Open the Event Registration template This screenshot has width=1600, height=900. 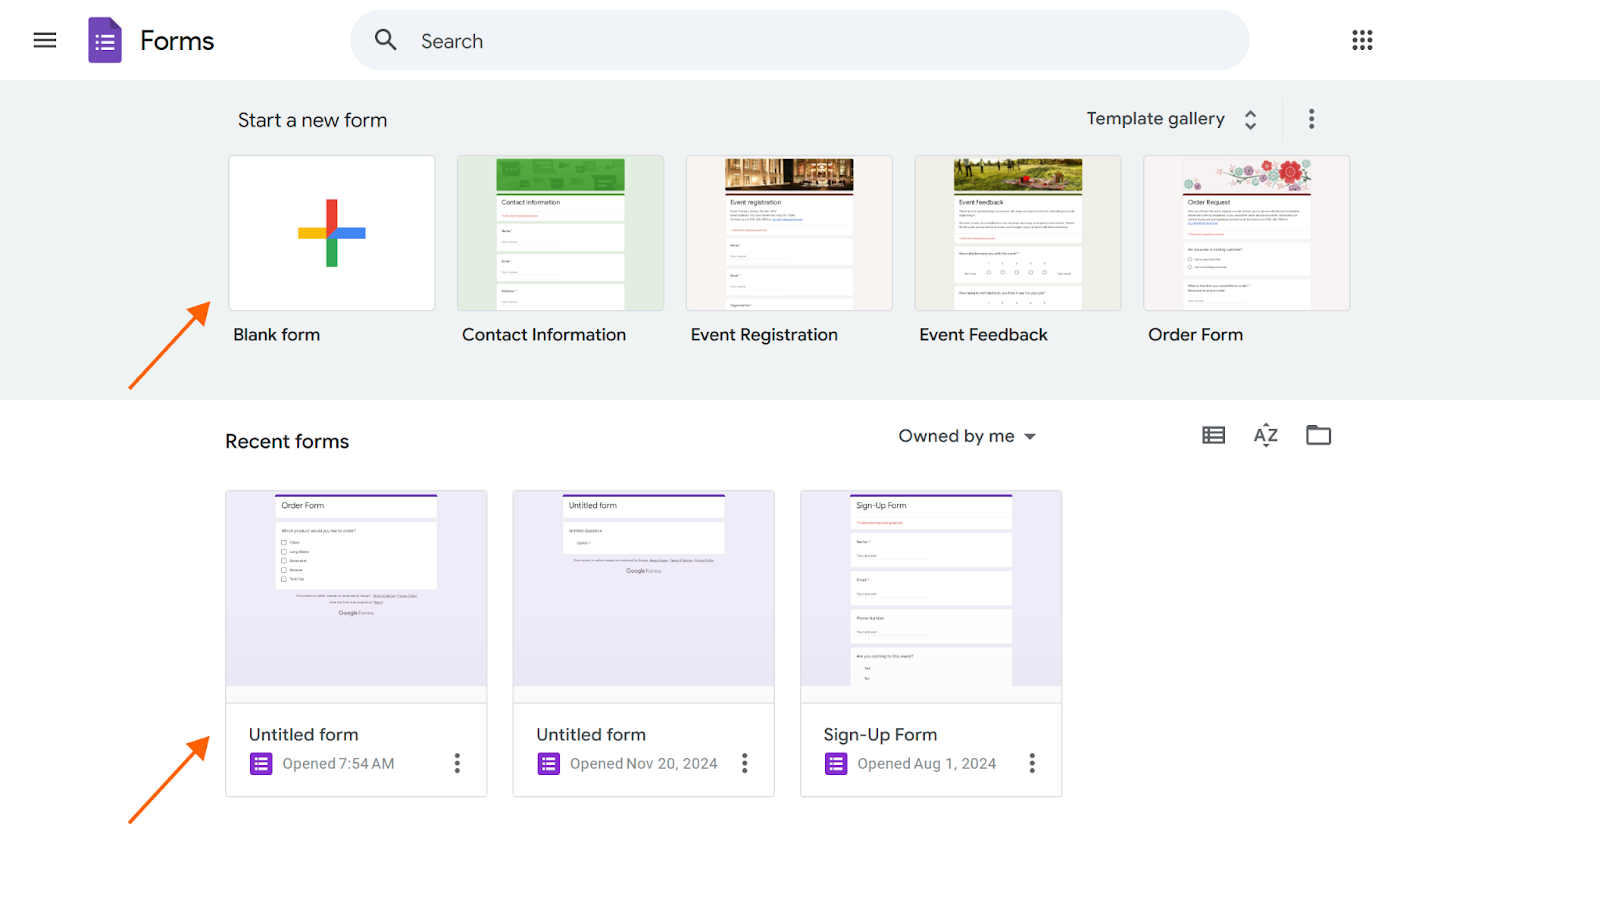[789, 233]
